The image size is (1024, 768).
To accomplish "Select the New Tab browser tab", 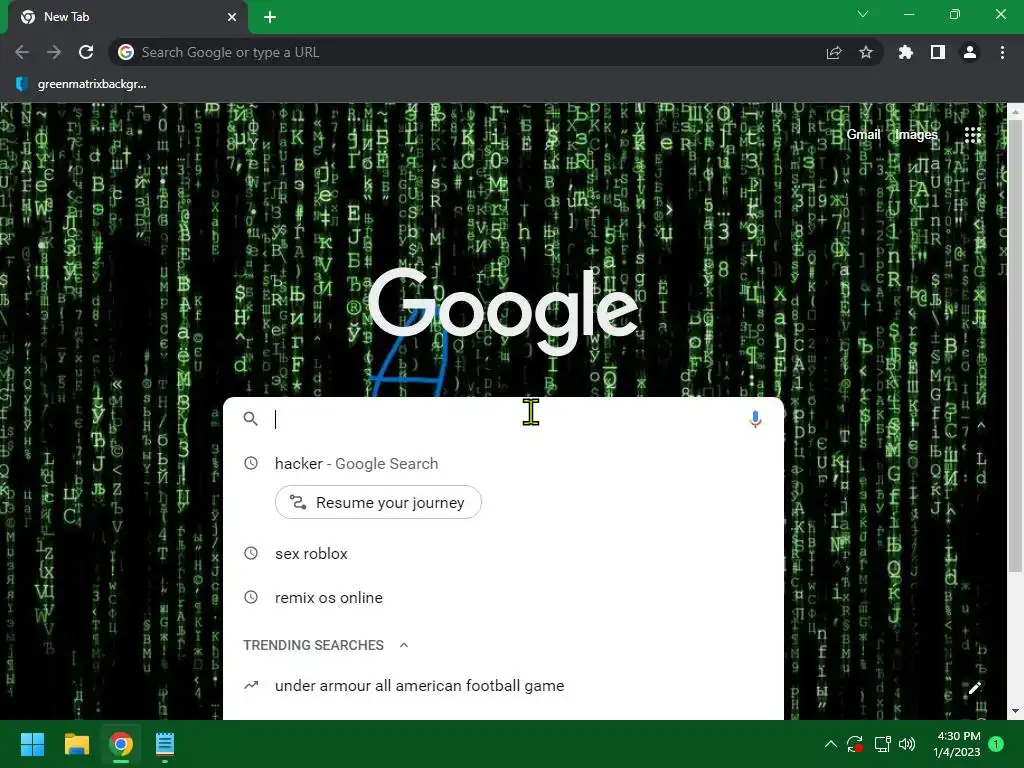I will pyautogui.click(x=128, y=18).
